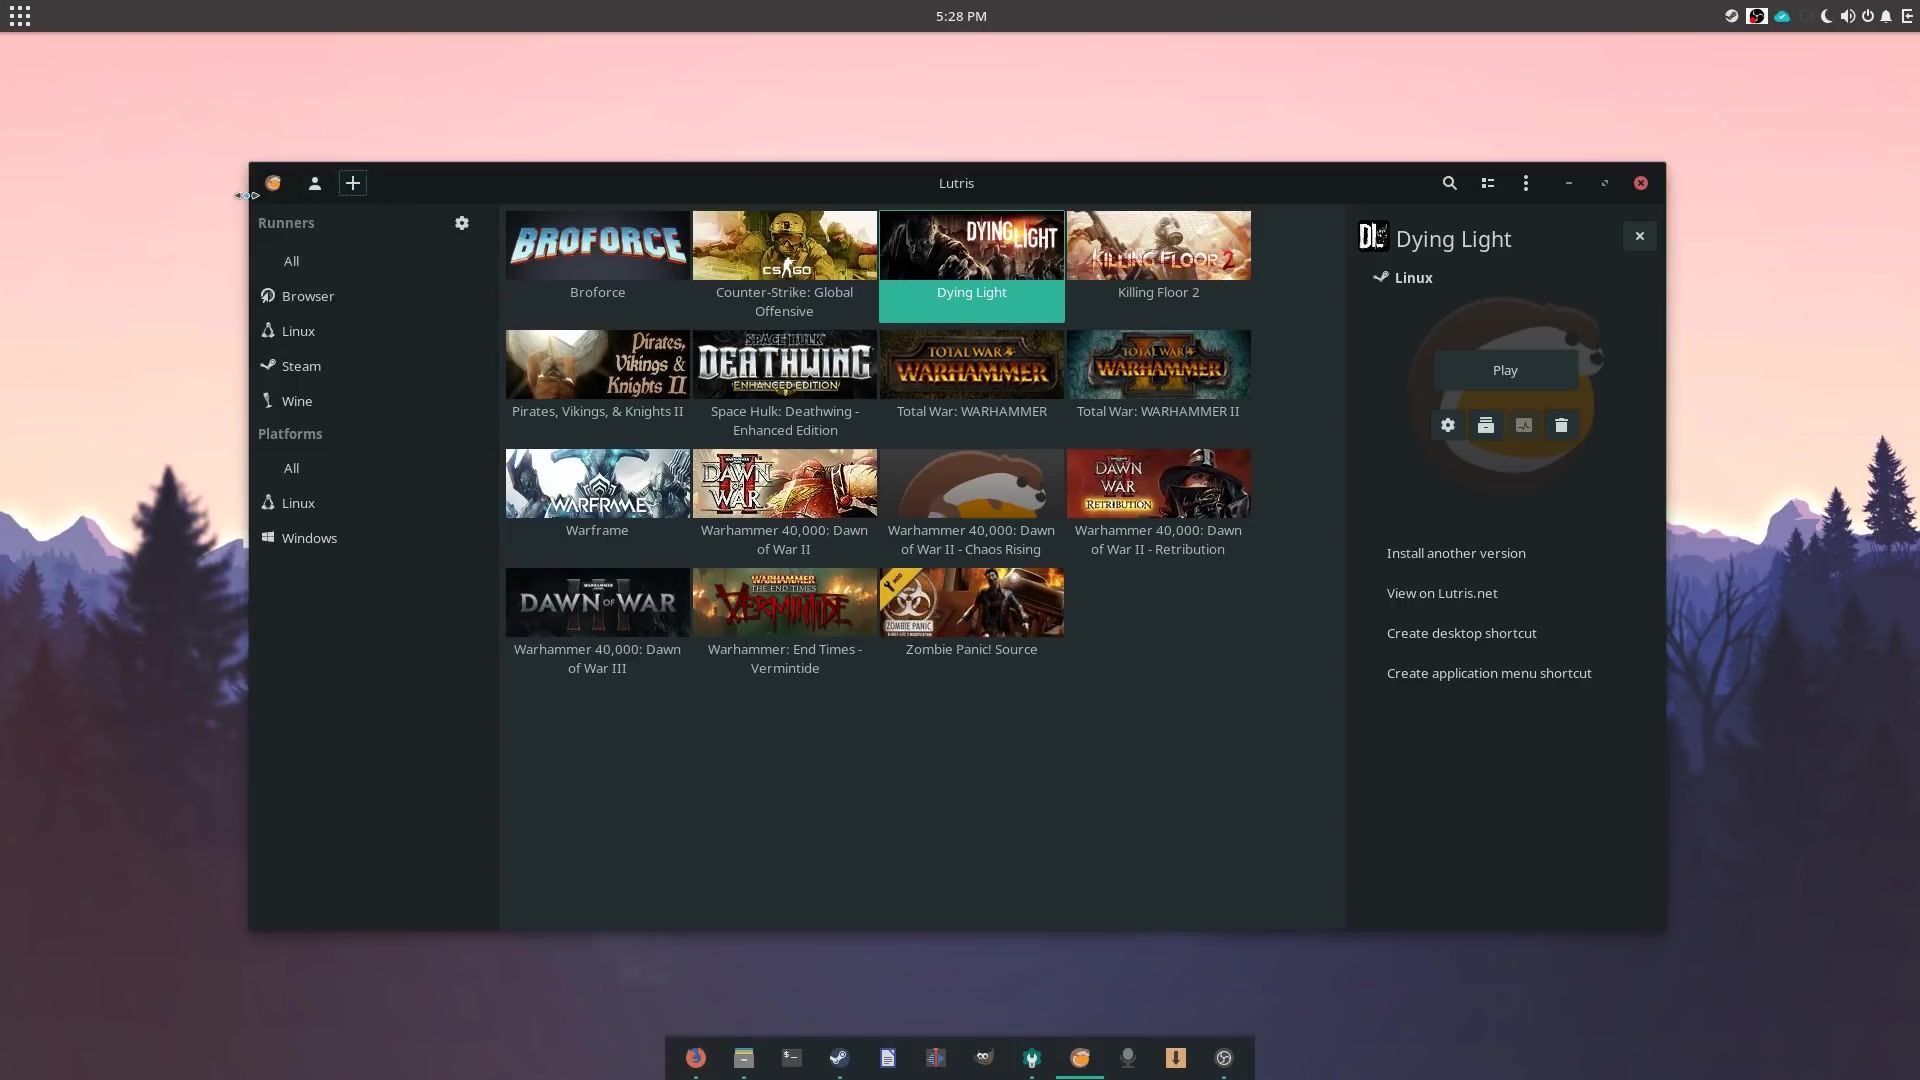Select the Total War: WARHAMMER II thumbnail
The height and width of the screenshot is (1080, 1920).
(x=1159, y=364)
